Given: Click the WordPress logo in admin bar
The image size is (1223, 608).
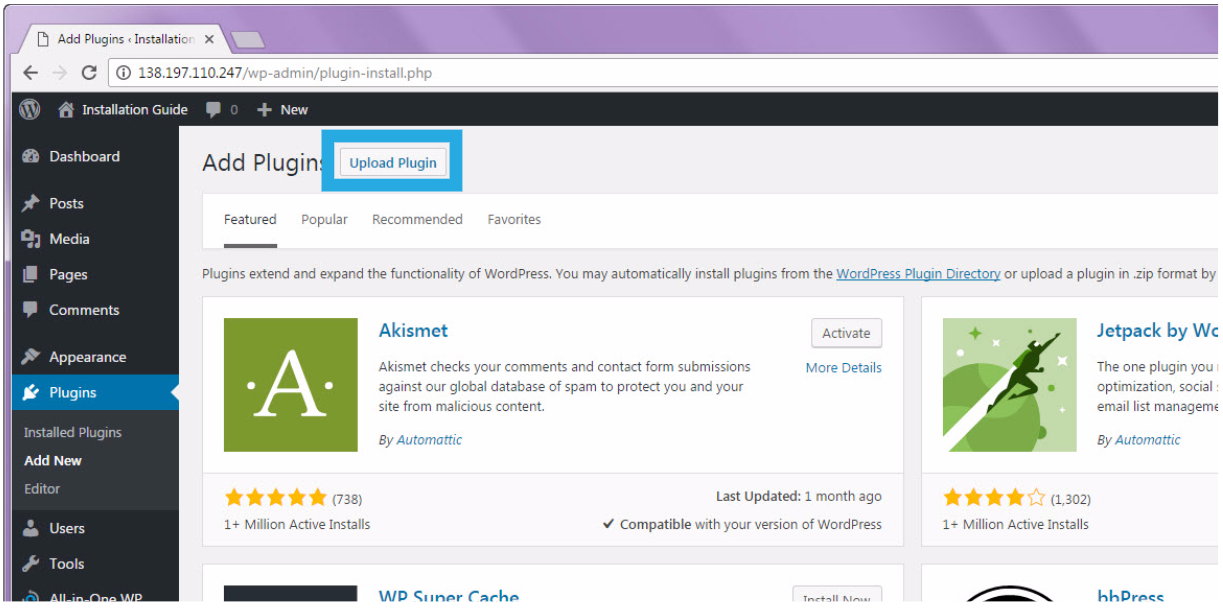Looking at the screenshot, I should tap(30, 109).
